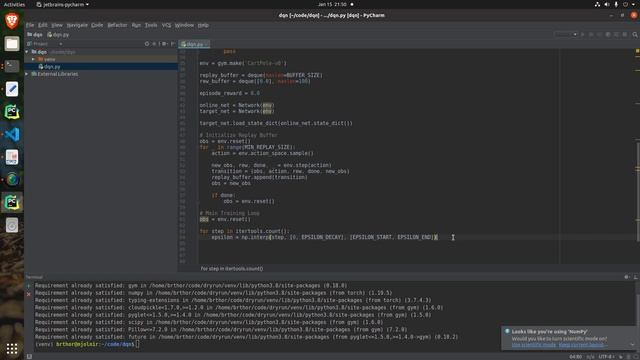The height and width of the screenshot is (360, 640).
Task: Open the Code menu
Action: click(97, 25)
